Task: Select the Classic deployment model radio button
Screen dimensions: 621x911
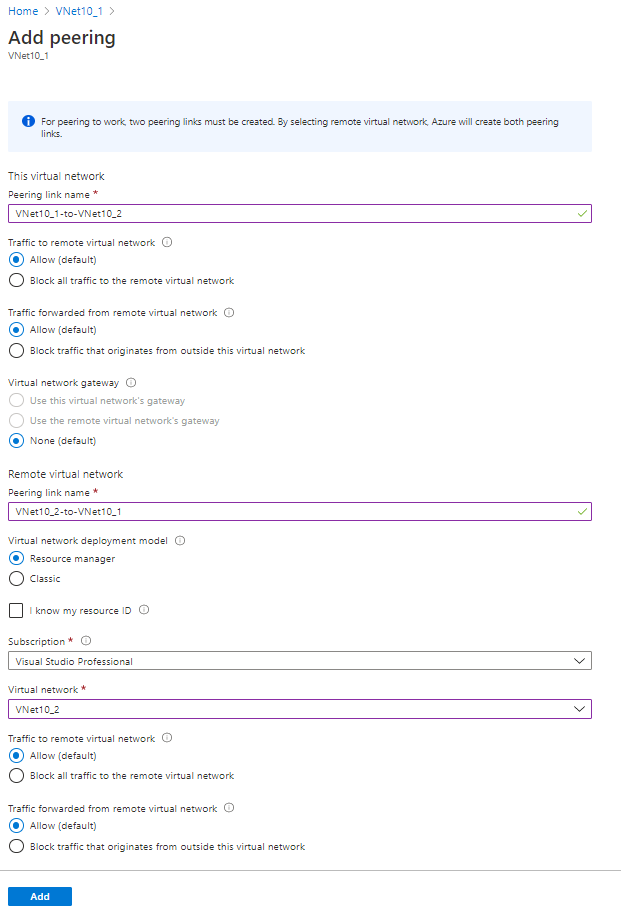Action: [x=16, y=578]
